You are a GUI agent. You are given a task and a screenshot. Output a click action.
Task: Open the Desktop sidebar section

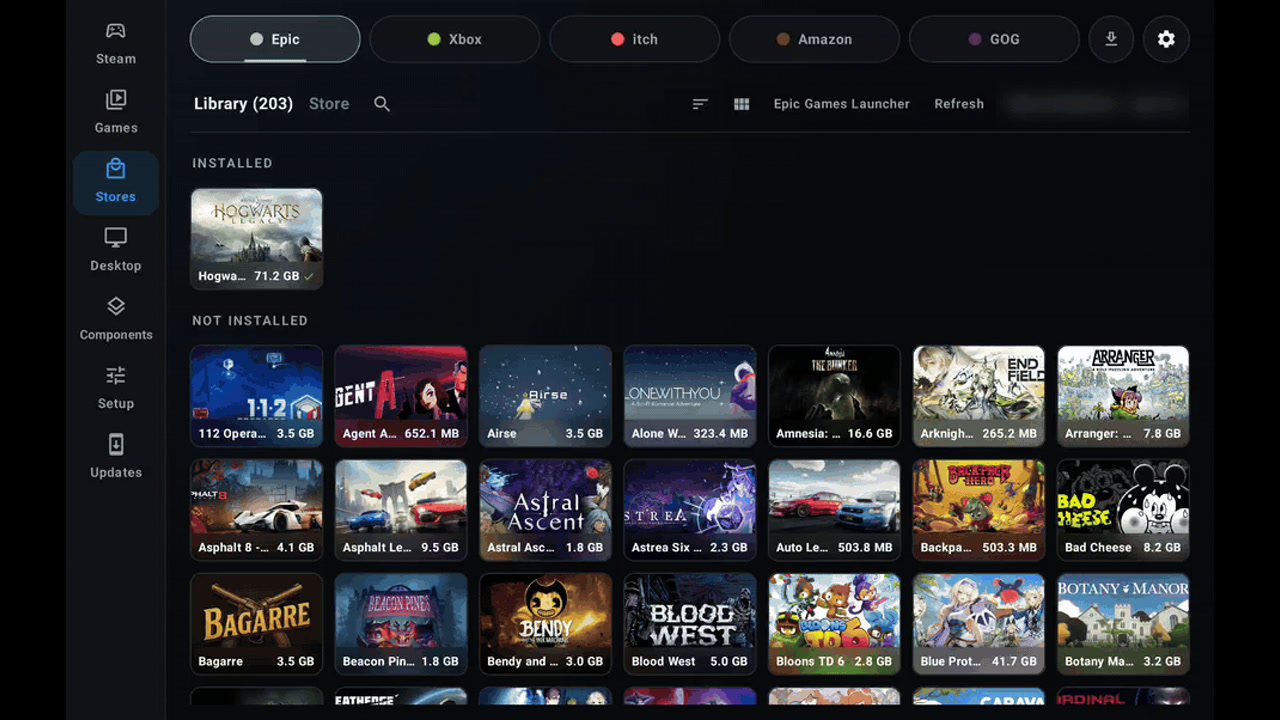(116, 251)
